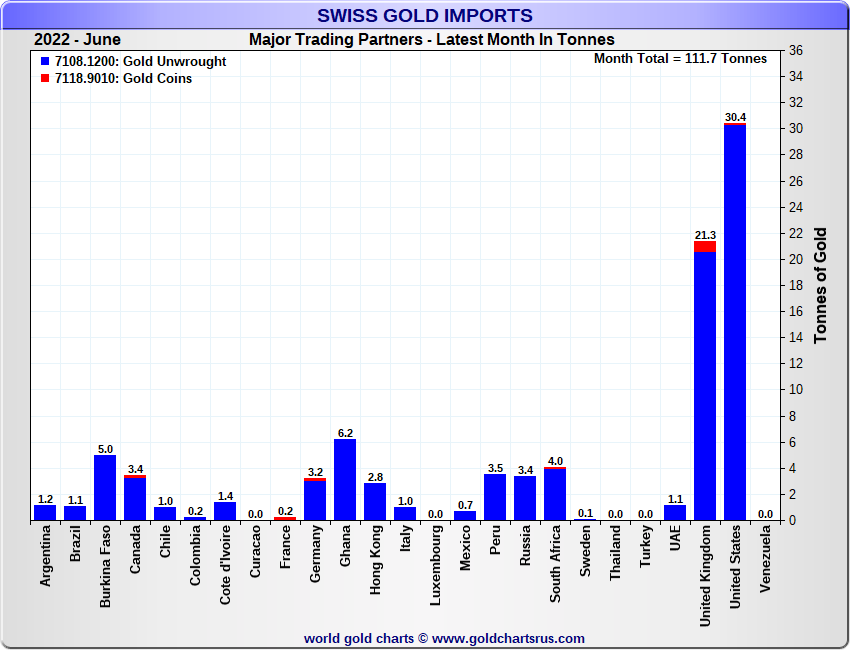Select the Peru bar
The image size is (850, 650).
tap(495, 497)
